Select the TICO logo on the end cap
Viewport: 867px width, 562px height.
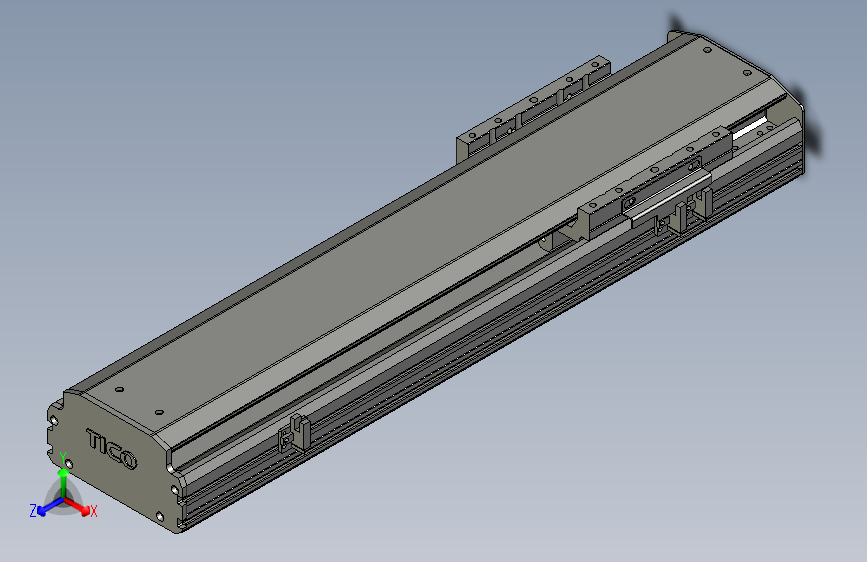(111, 449)
